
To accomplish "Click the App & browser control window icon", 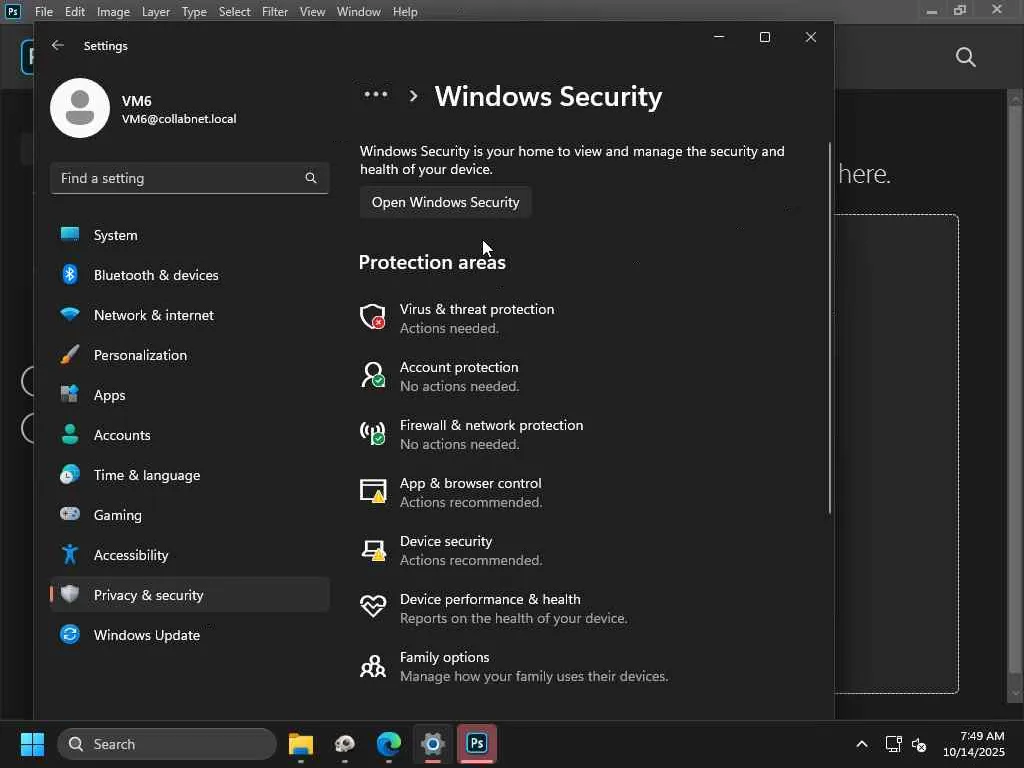I will pos(373,491).
